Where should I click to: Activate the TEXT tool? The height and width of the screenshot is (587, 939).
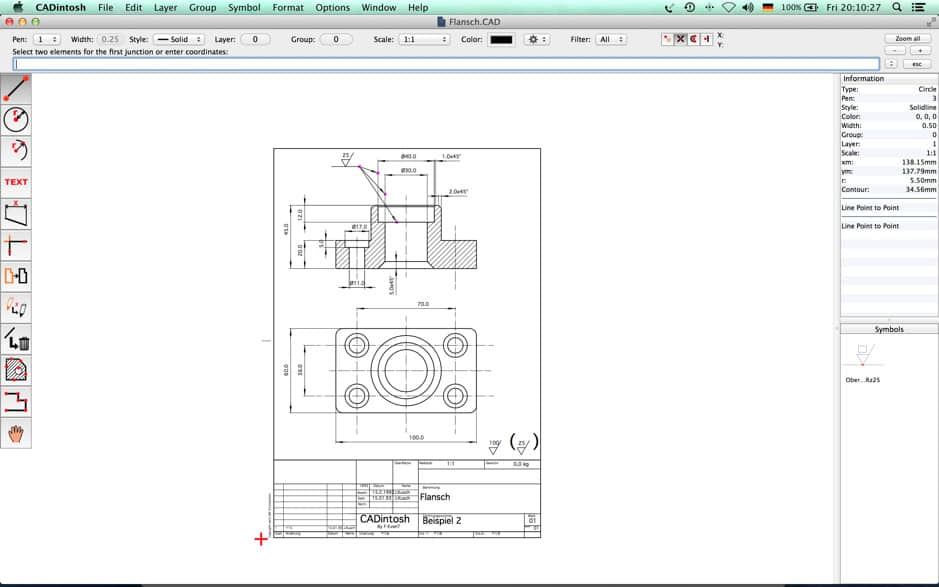[x=16, y=182]
